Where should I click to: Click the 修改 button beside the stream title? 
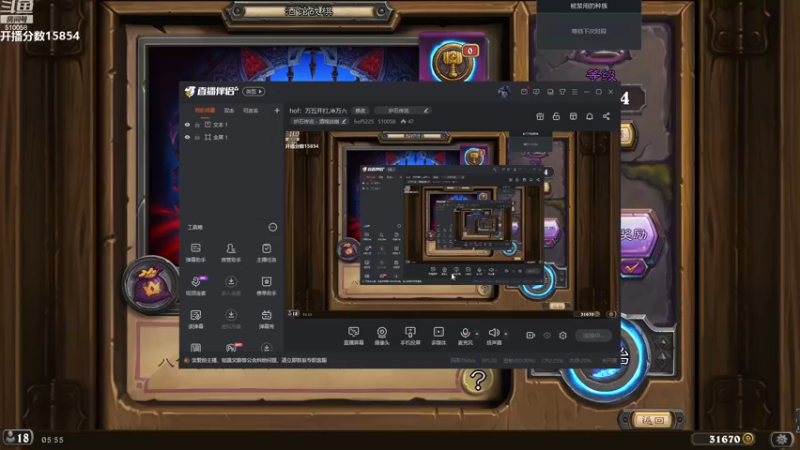tap(360, 110)
